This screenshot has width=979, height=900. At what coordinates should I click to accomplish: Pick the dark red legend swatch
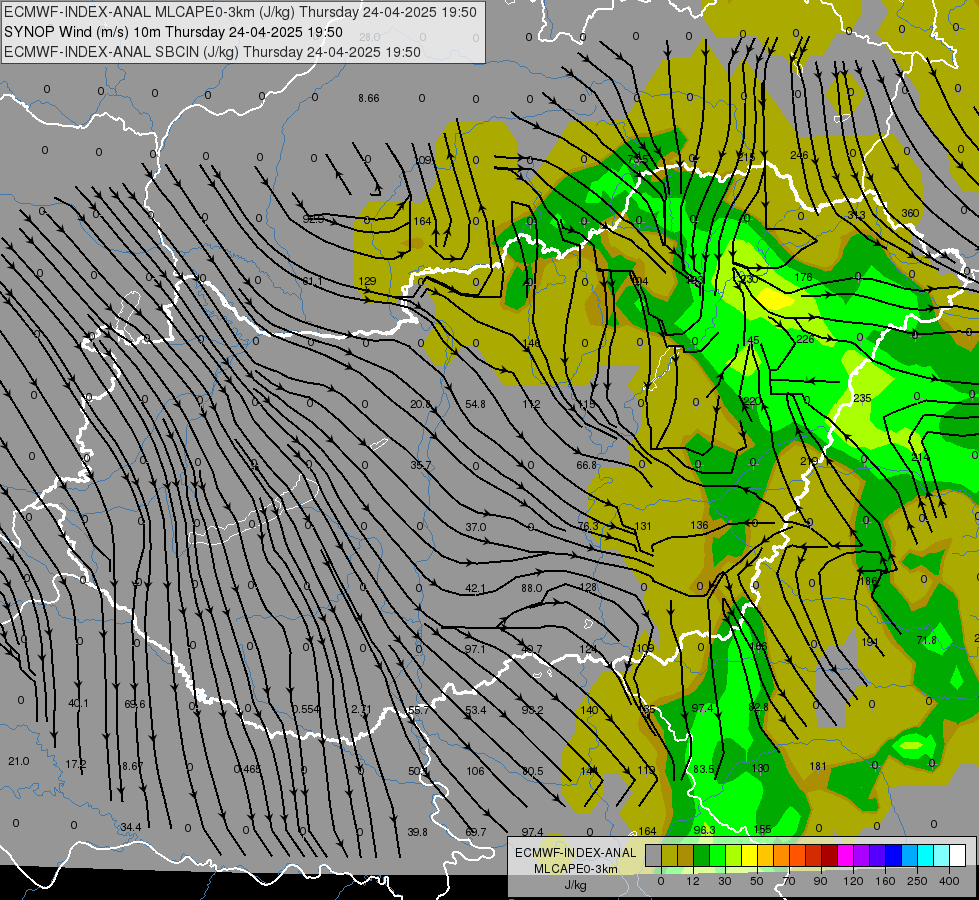tap(830, 855)
